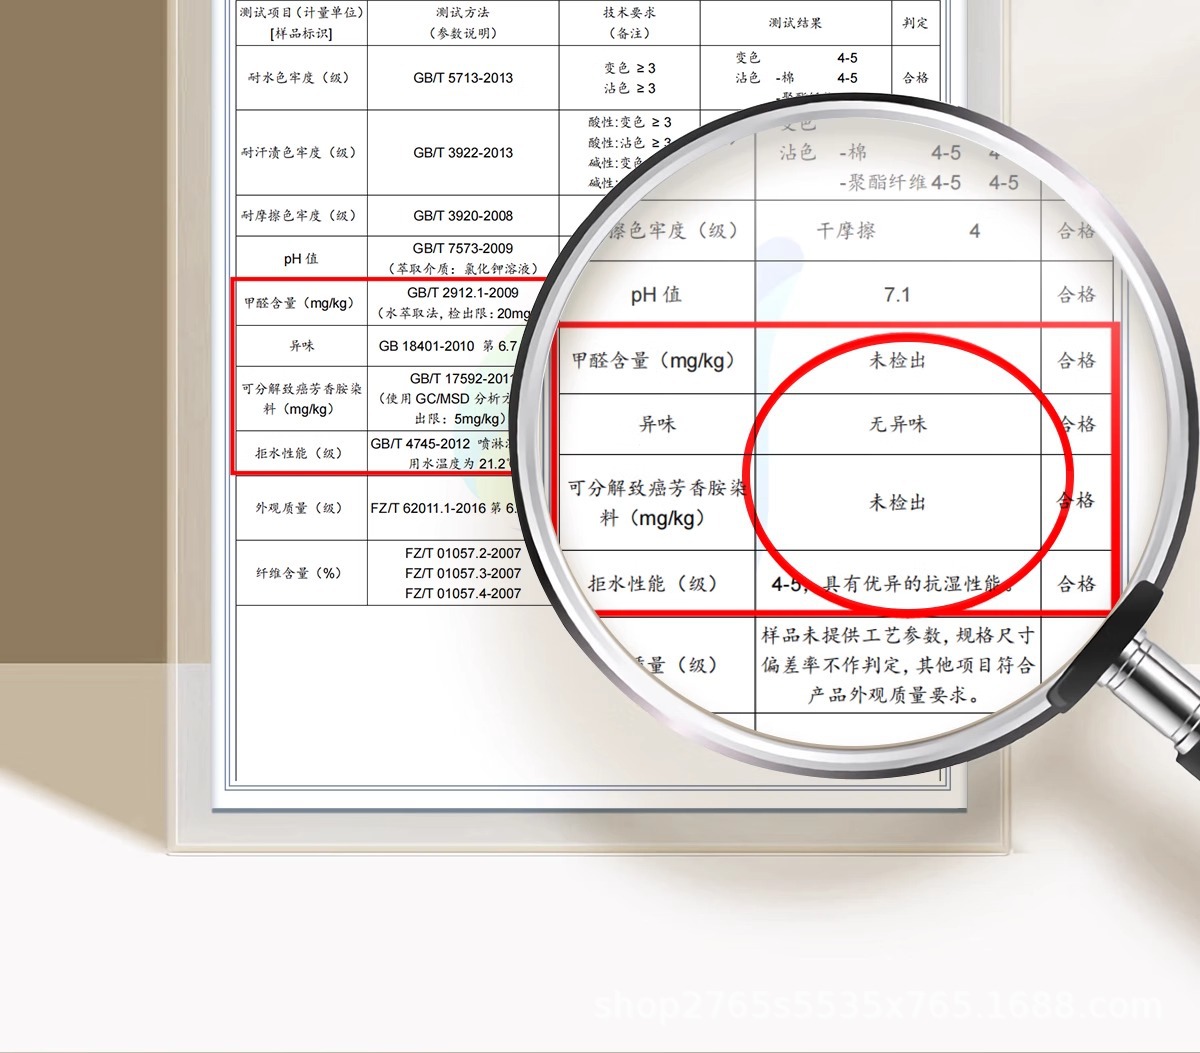Click result '4-5，具有优异的抗湿性能'
Viewport: 1200px width, 1053px height.
890,583
